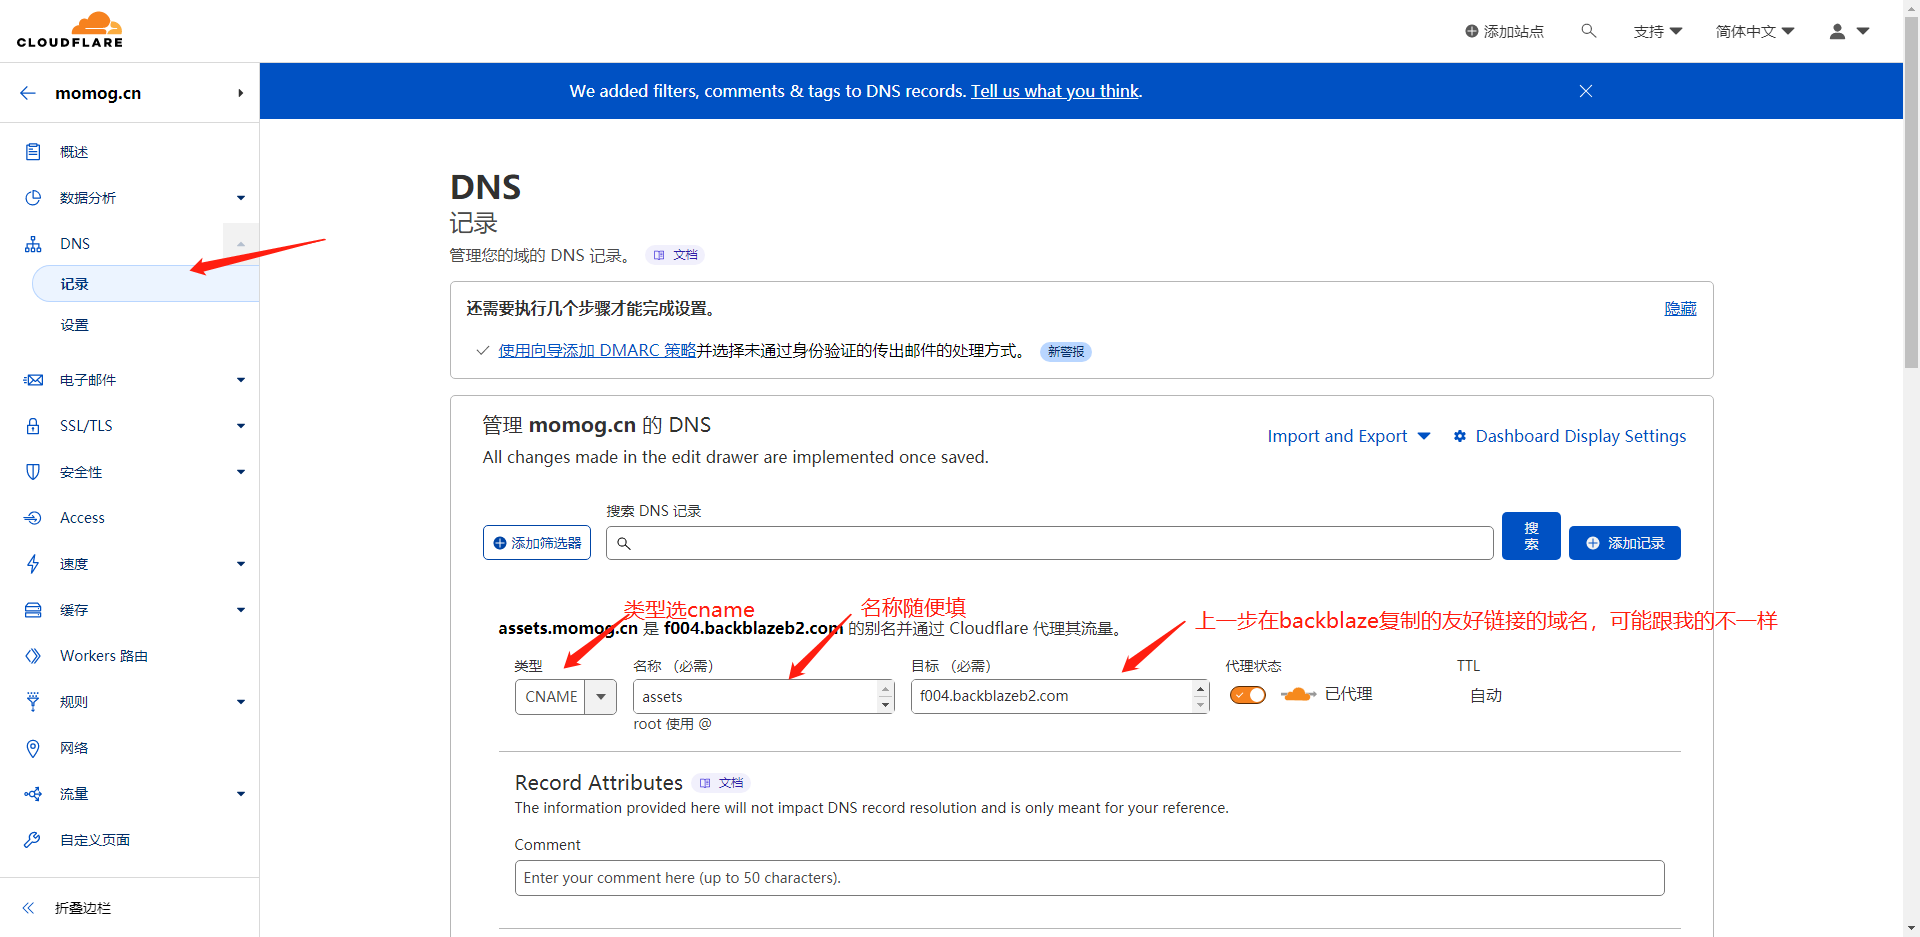The width and height of the screenshot is (1920, 937).
Task: Dismiss the blue announcement banner
Action: [1586, 91]
